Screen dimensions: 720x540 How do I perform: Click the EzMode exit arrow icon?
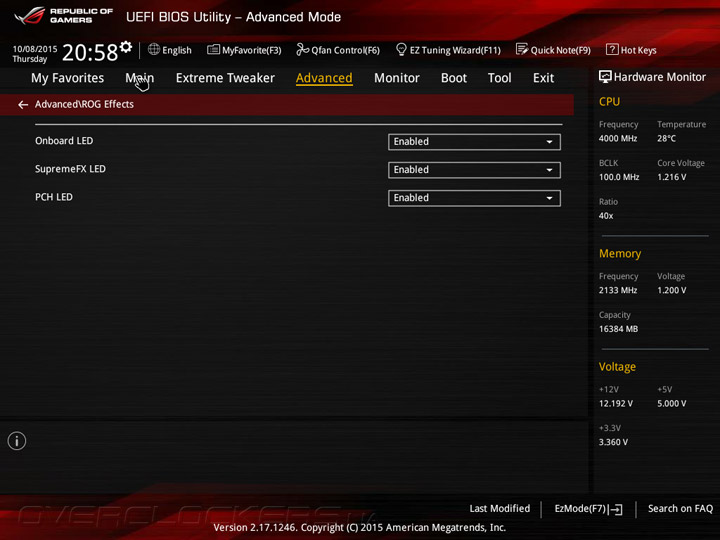[616, 509]
